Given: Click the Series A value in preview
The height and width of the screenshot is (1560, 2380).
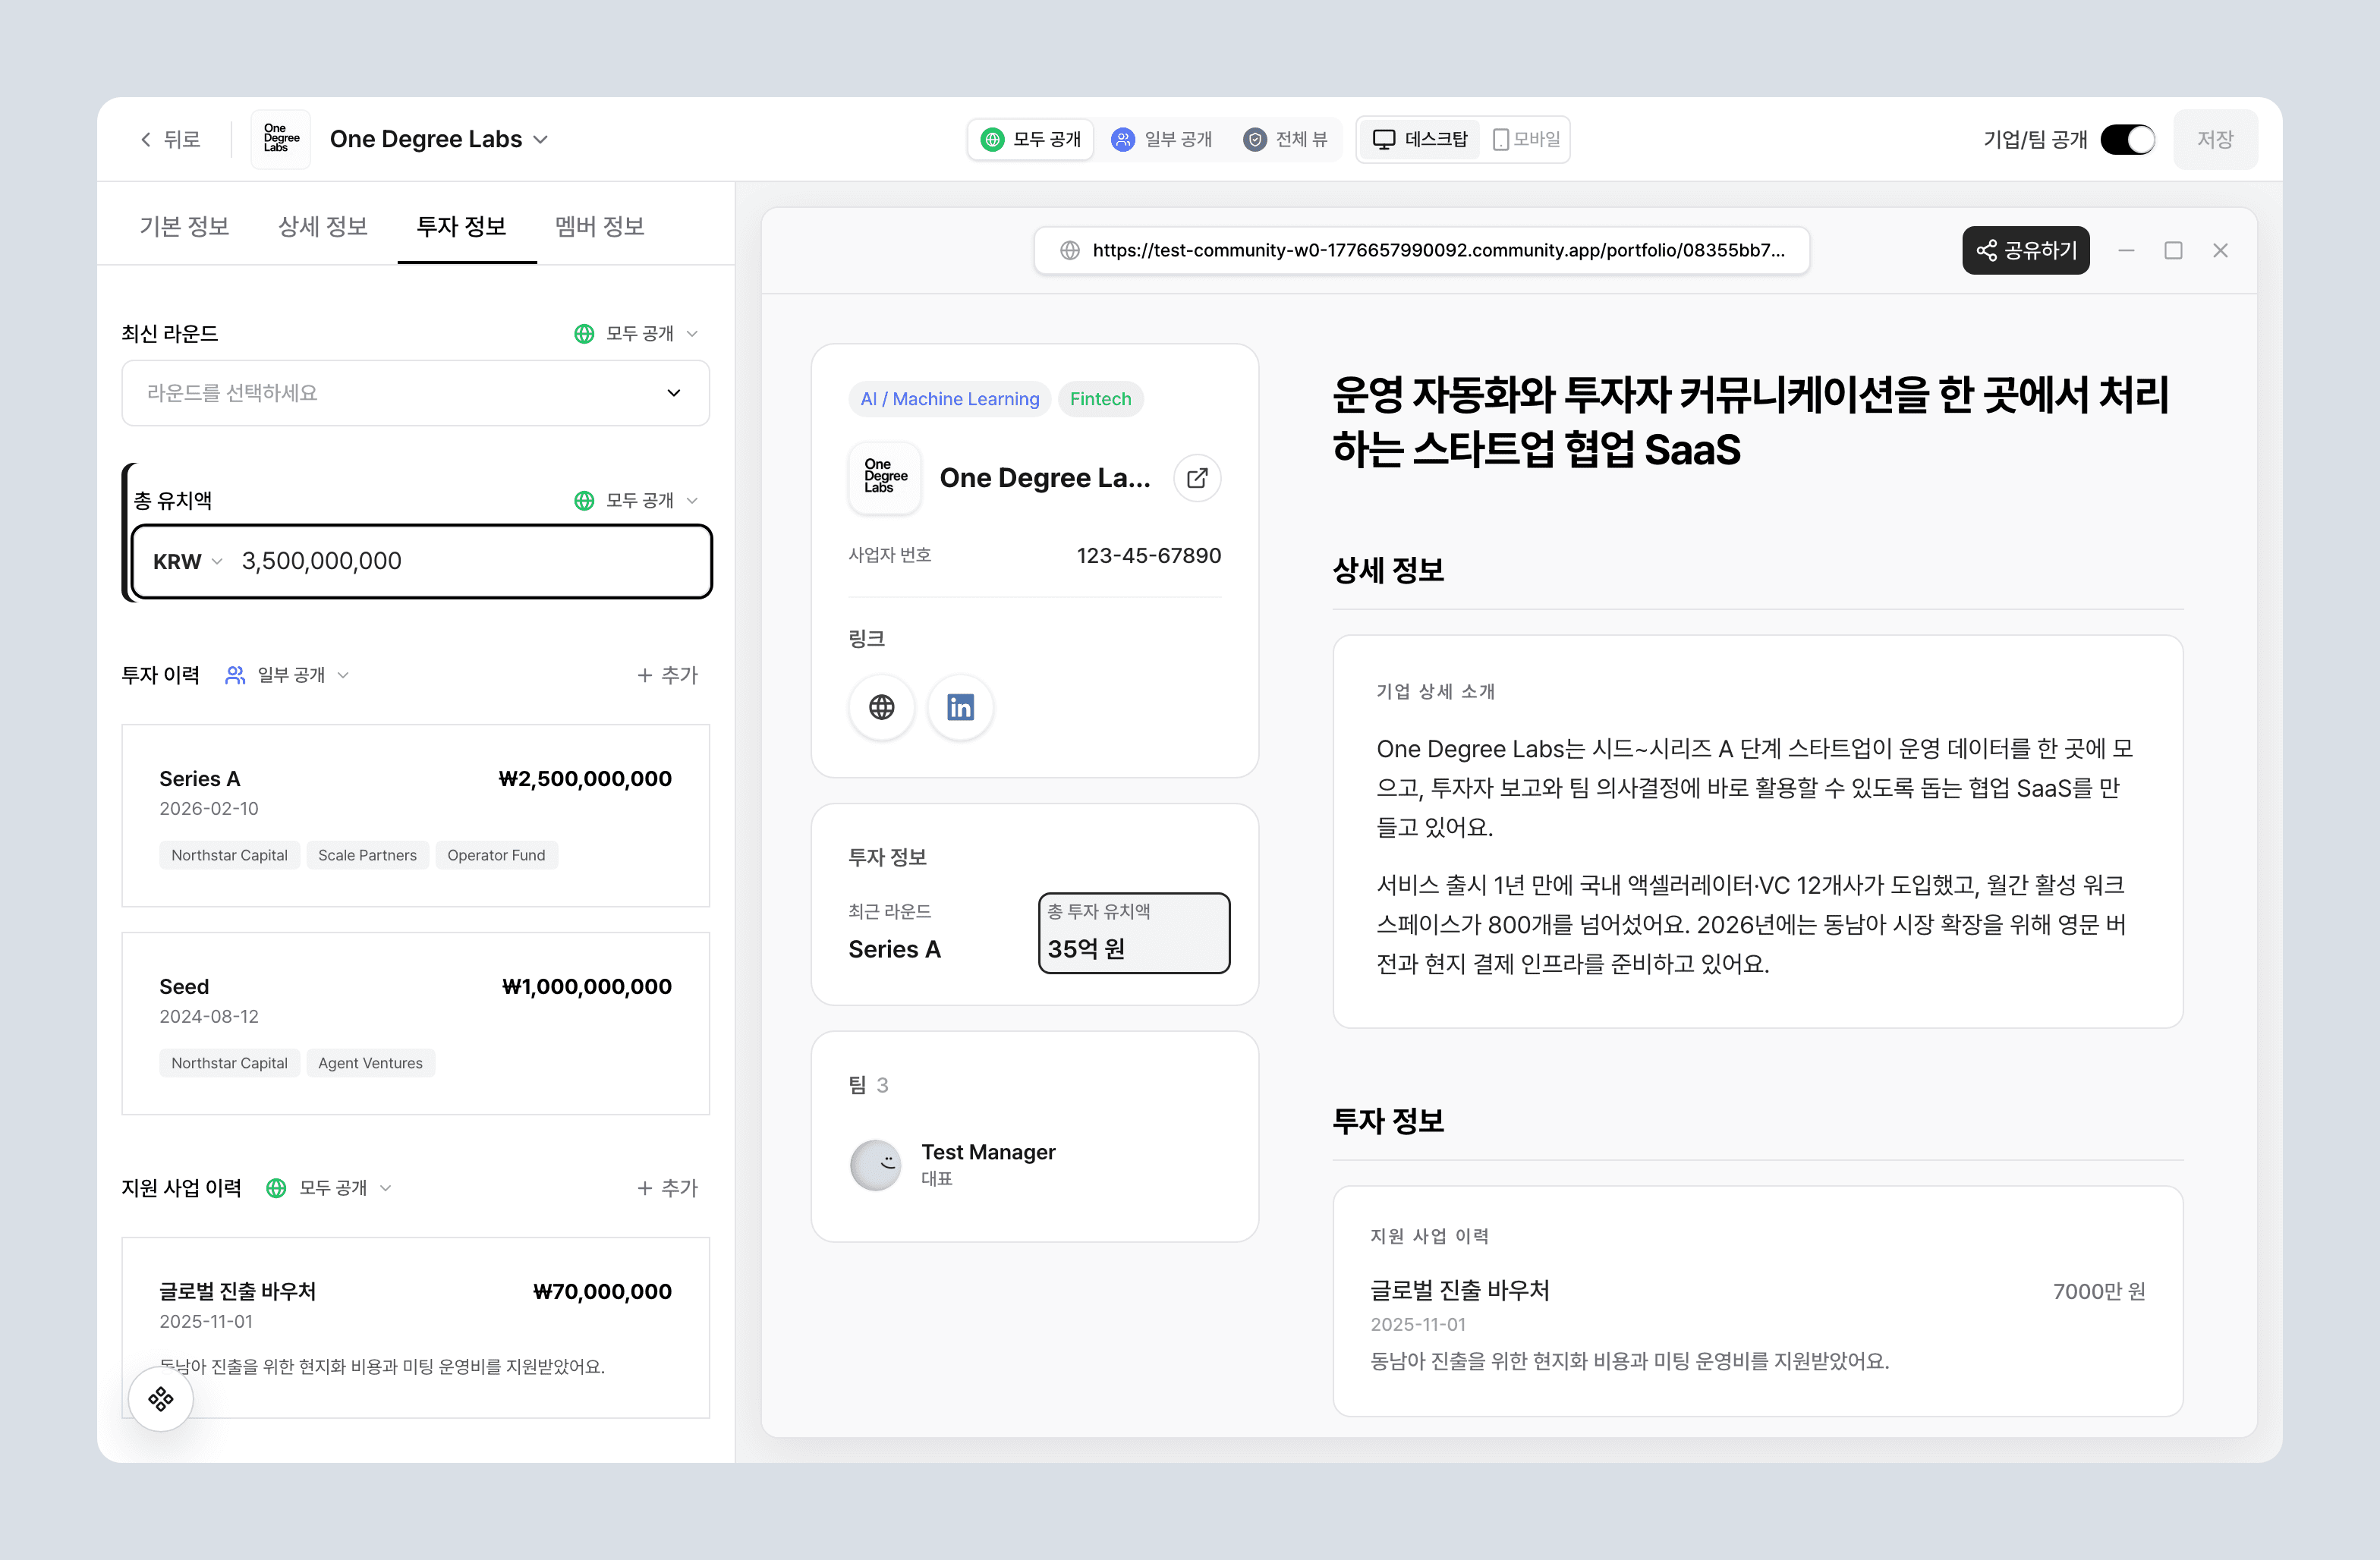Looking at the screenshot, I should pos(894,949).
